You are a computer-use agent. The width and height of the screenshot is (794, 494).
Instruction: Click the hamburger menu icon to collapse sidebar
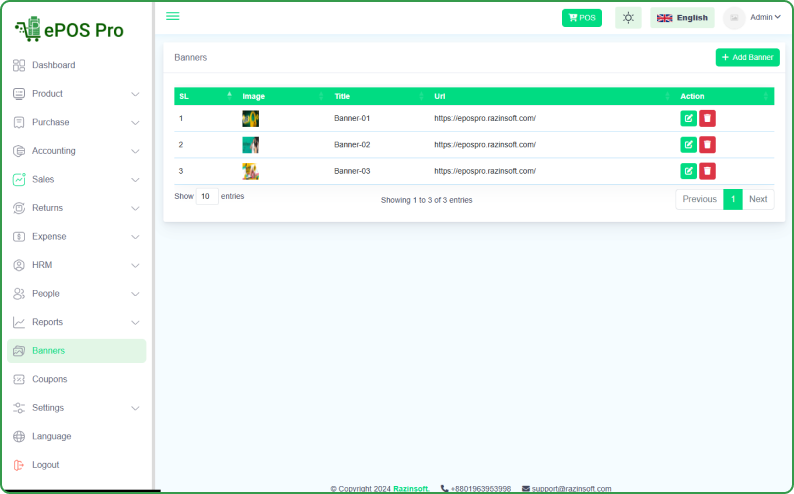click(173, 16)
